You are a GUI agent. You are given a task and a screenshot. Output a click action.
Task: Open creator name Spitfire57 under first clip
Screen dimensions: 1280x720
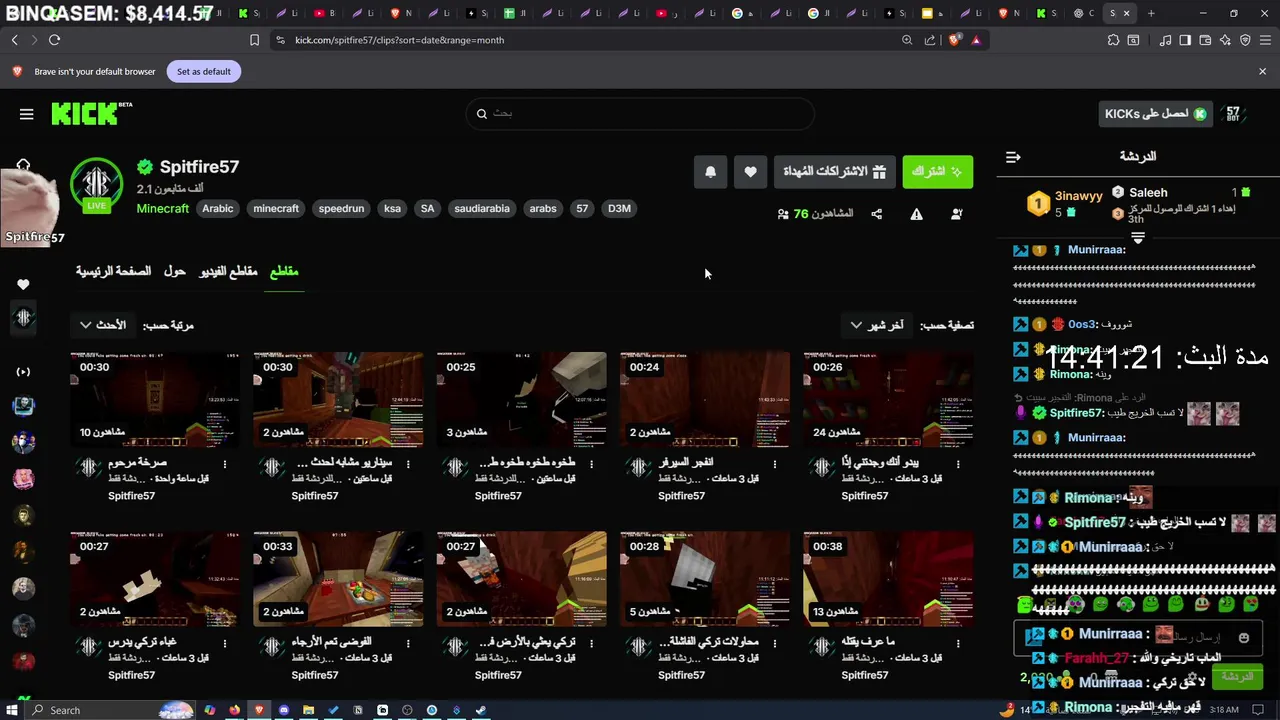(131, 496)
